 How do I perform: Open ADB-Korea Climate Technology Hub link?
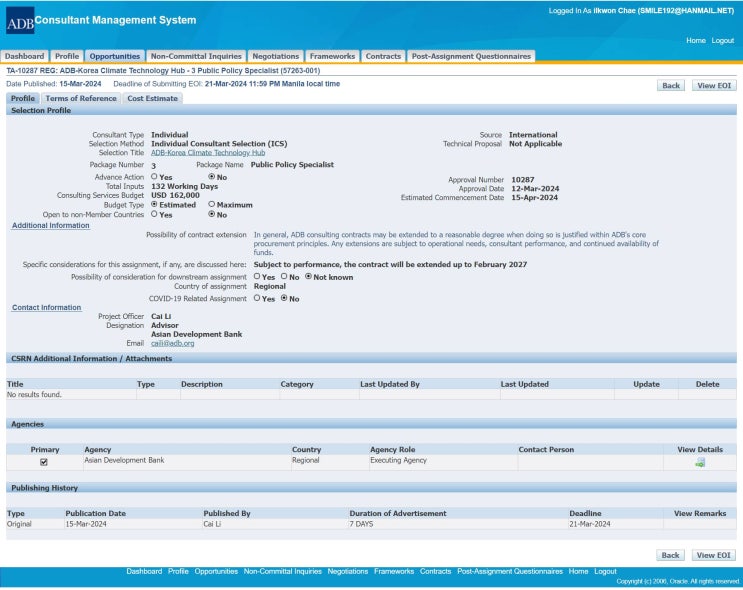pos(208,153)
